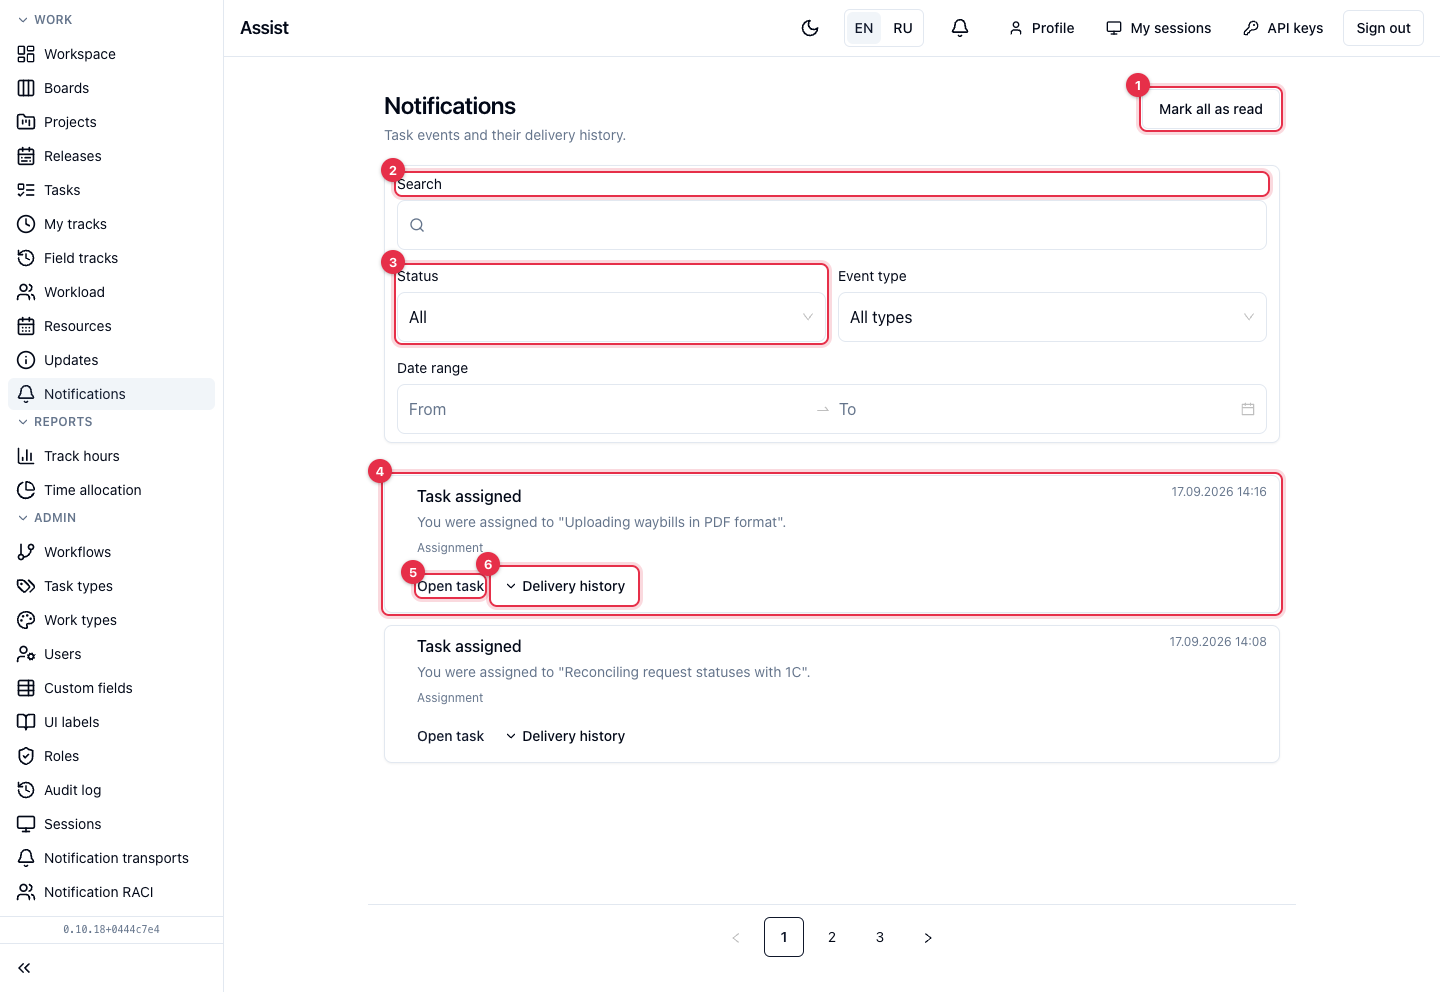Collapse the WORK sidebar section
Viewport: 1440px width, 992px height.
45,20
